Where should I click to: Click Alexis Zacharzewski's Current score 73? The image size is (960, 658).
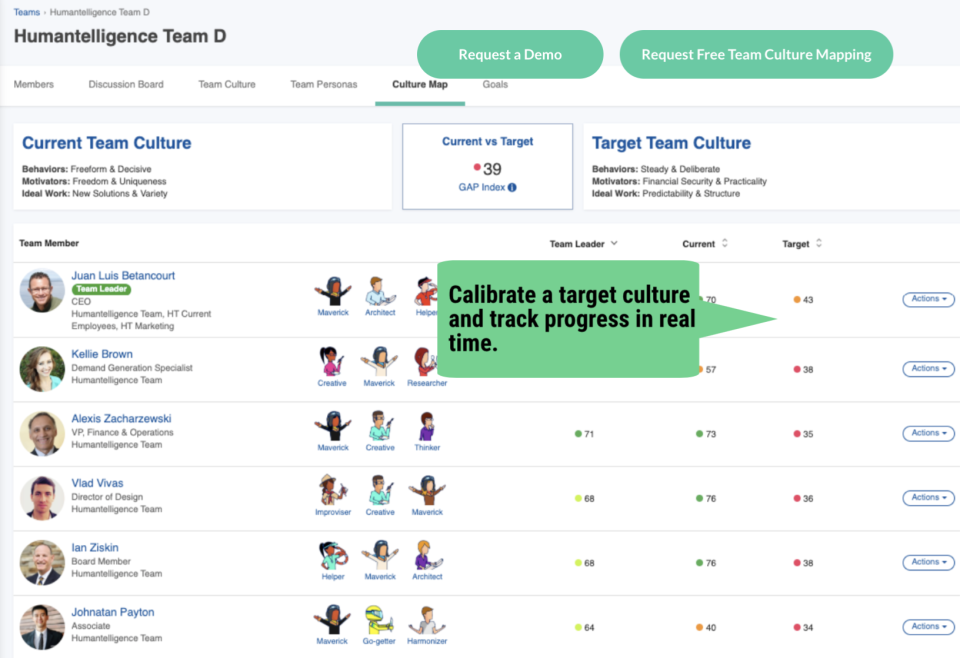(x=706, y=434)
